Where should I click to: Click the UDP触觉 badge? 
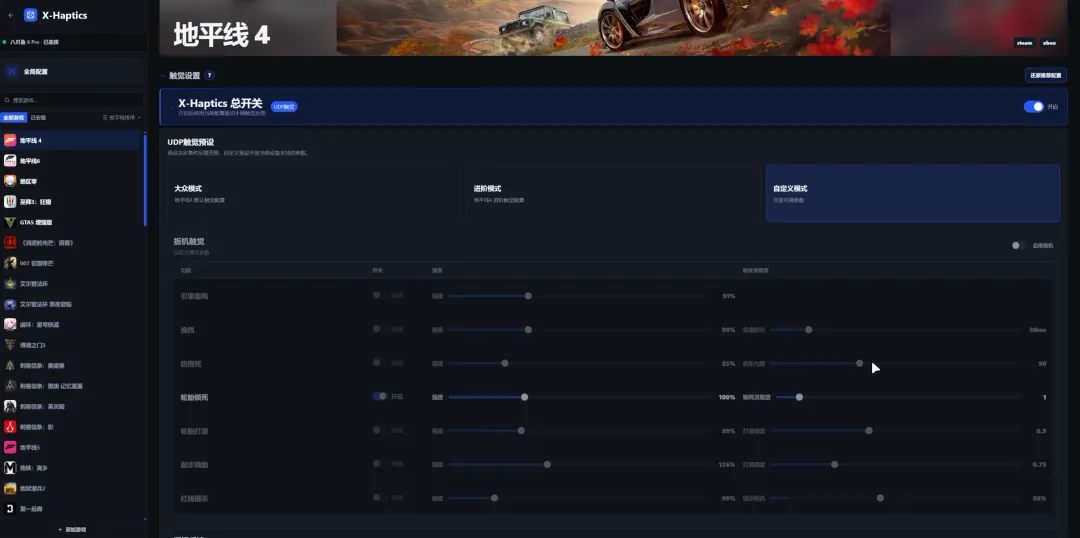(284, 107)
